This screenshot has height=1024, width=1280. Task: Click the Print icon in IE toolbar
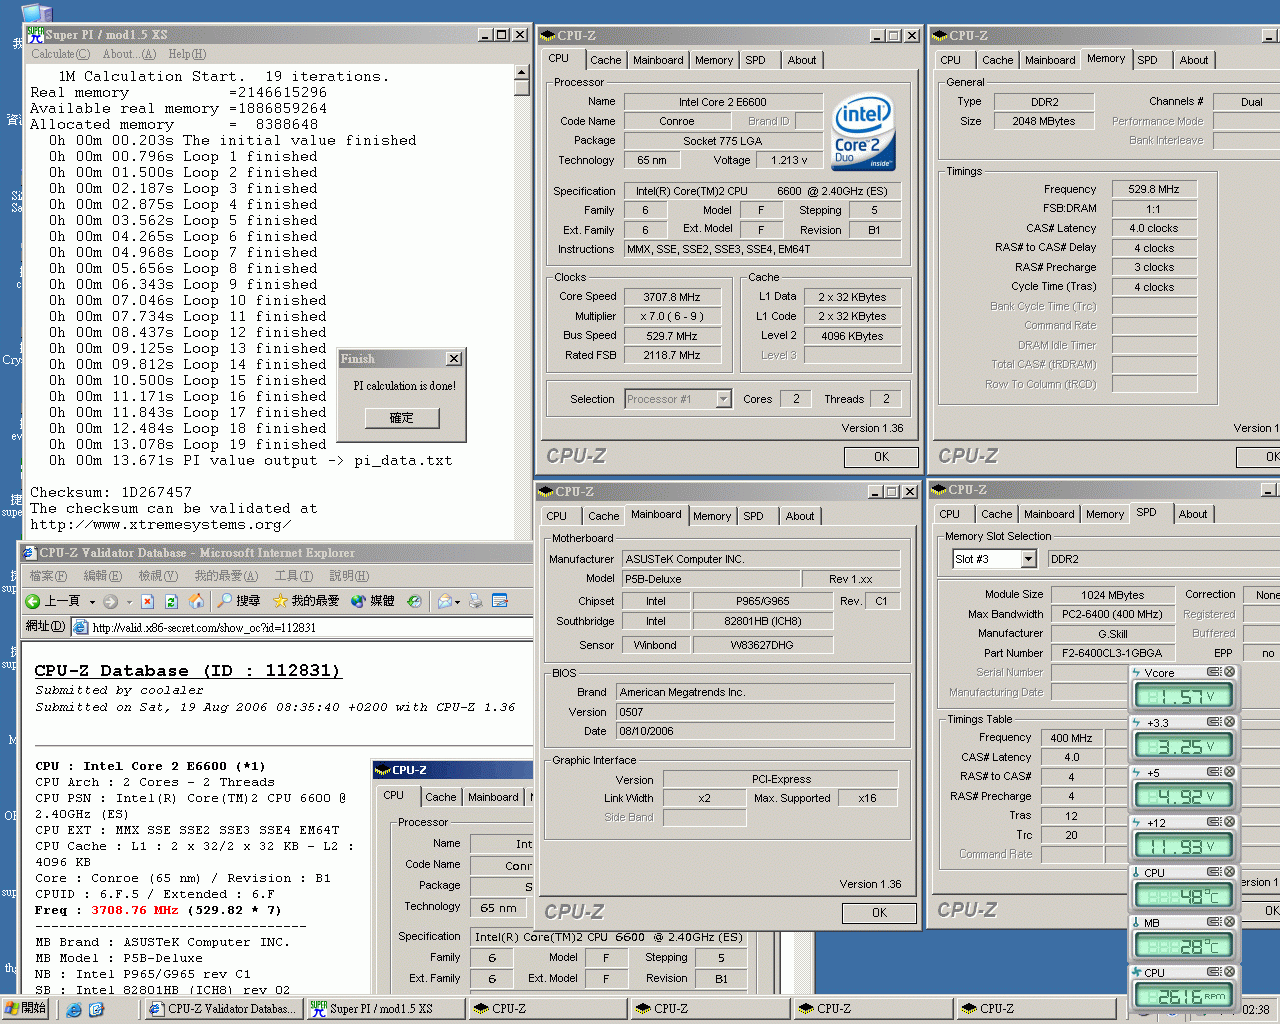click(x=476, y=601)
